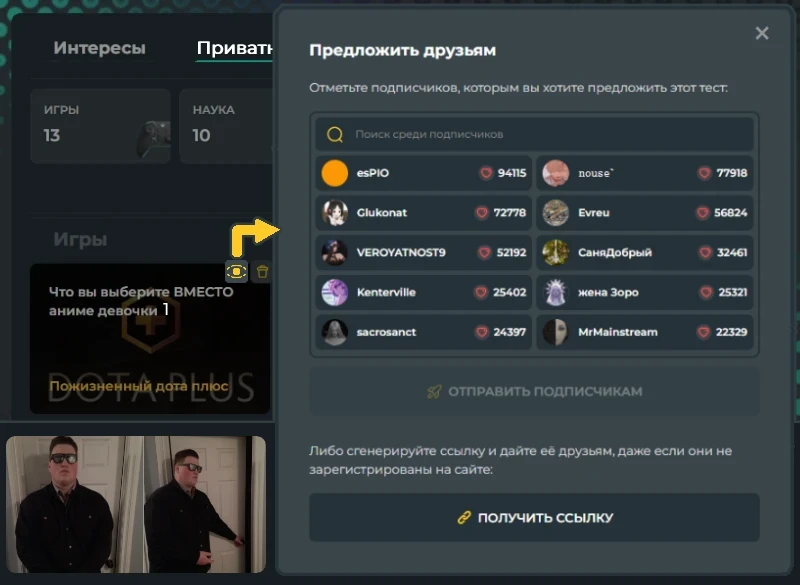Open the test card about аниме девочки
The width and height of the screenshot is (800, 585).
click(150, 339)
